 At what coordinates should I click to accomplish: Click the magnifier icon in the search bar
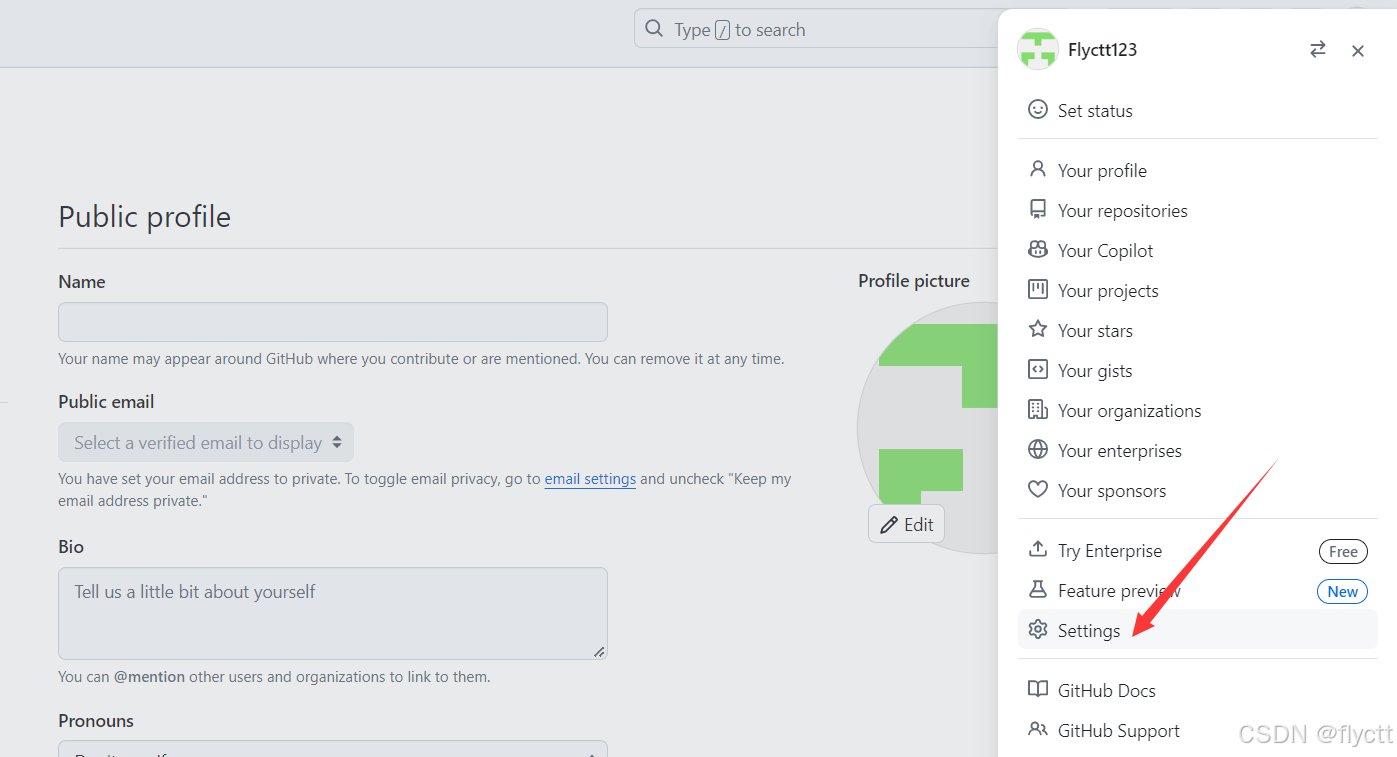654,29
